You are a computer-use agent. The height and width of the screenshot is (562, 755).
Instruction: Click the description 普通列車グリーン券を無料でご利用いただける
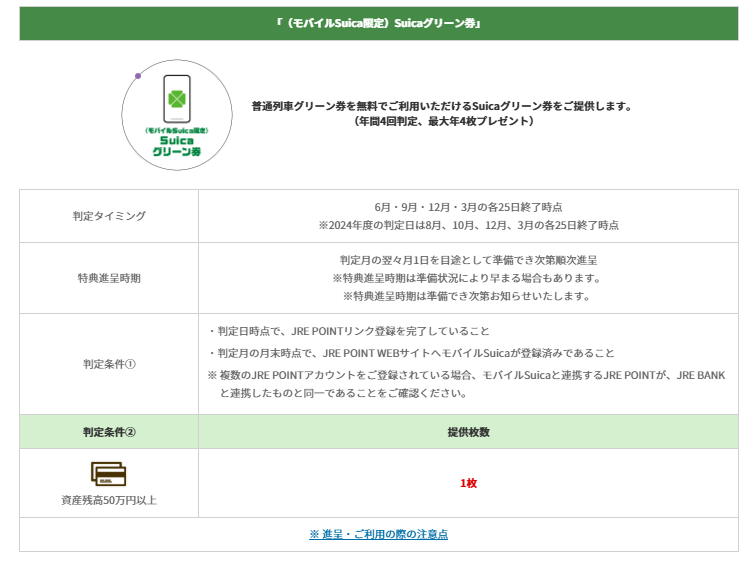click(x=443, y=106)
